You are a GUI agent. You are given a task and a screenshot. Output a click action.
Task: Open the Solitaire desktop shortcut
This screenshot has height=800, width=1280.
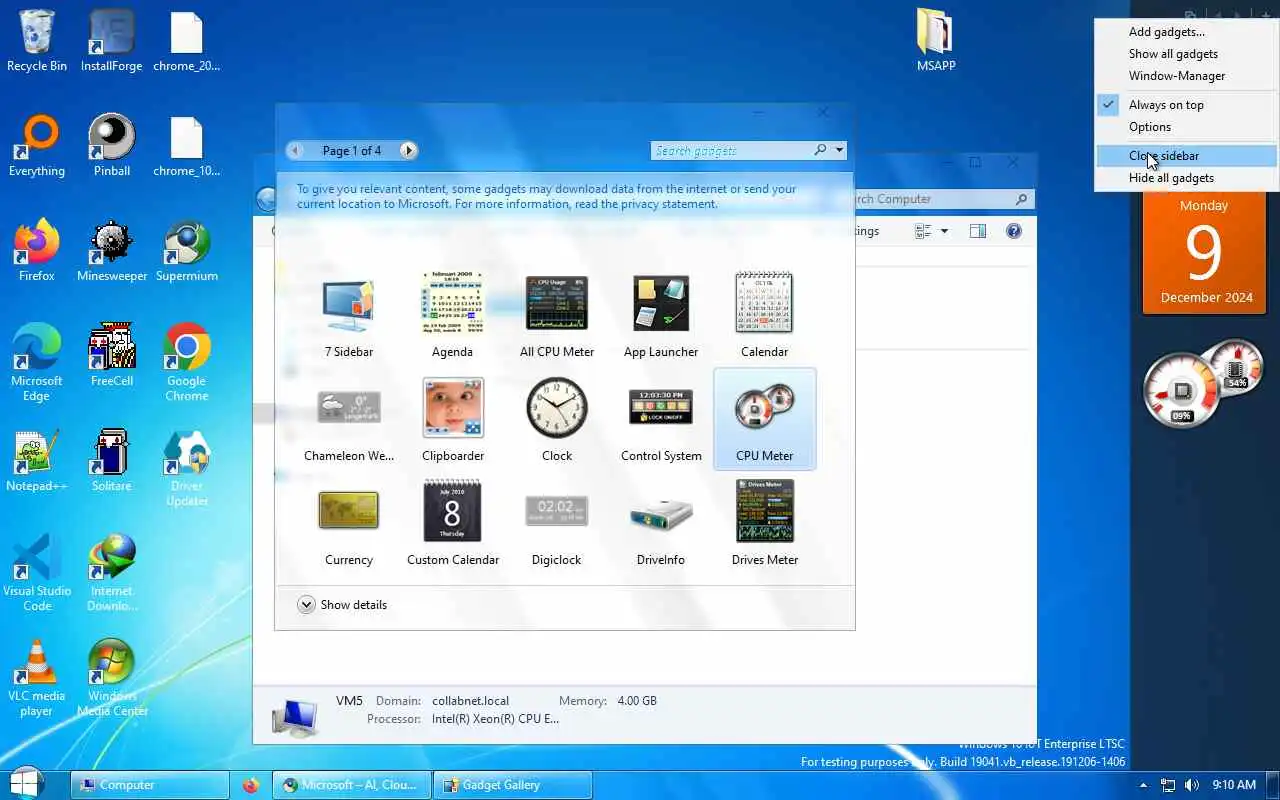point(112,461)
